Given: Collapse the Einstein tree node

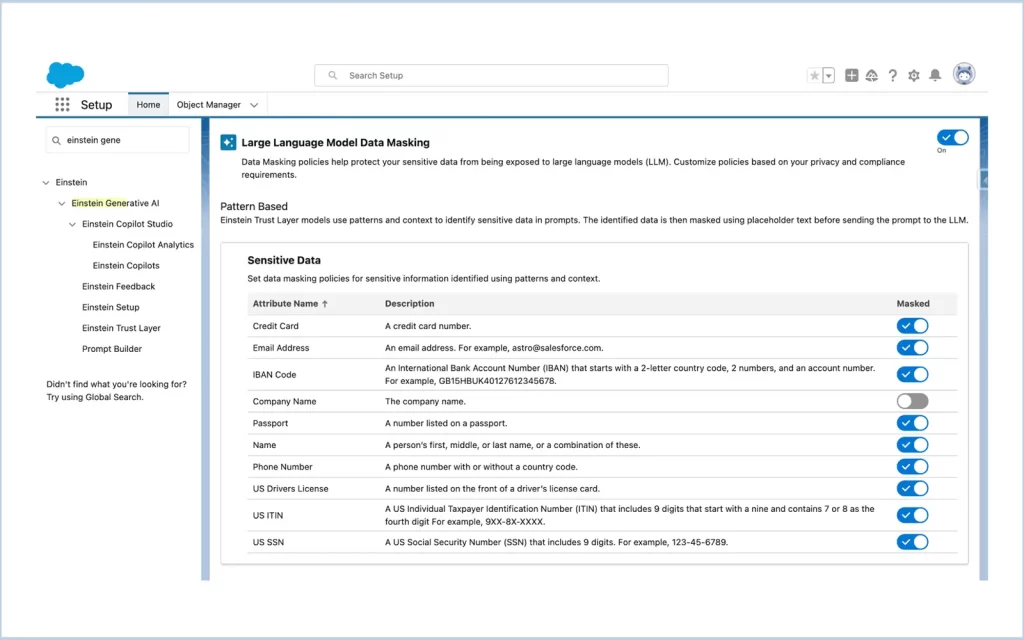Looking at the screenshot, I should [46, 183].
